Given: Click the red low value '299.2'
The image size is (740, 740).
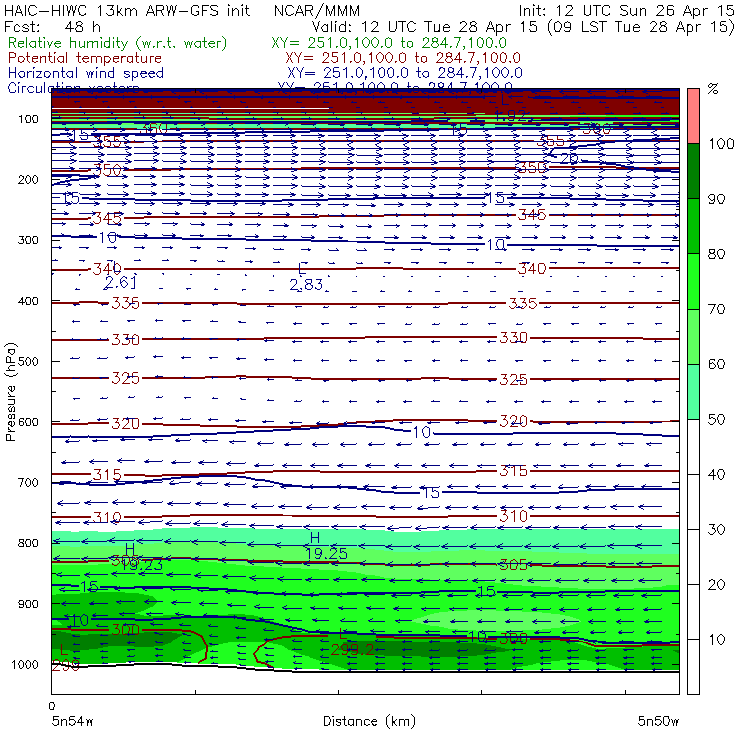Looking at the screenshot, I should coord(353,650).
